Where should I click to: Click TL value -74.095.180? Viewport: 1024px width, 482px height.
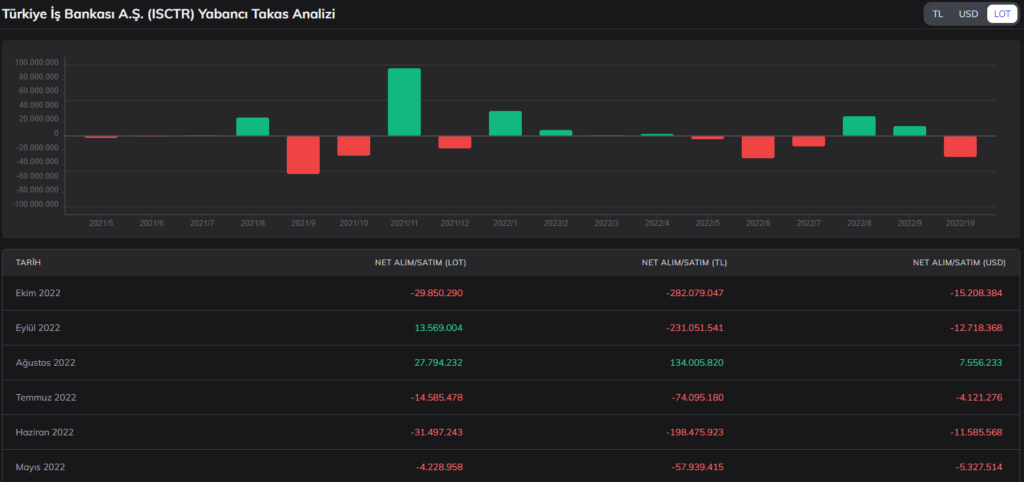697,397
